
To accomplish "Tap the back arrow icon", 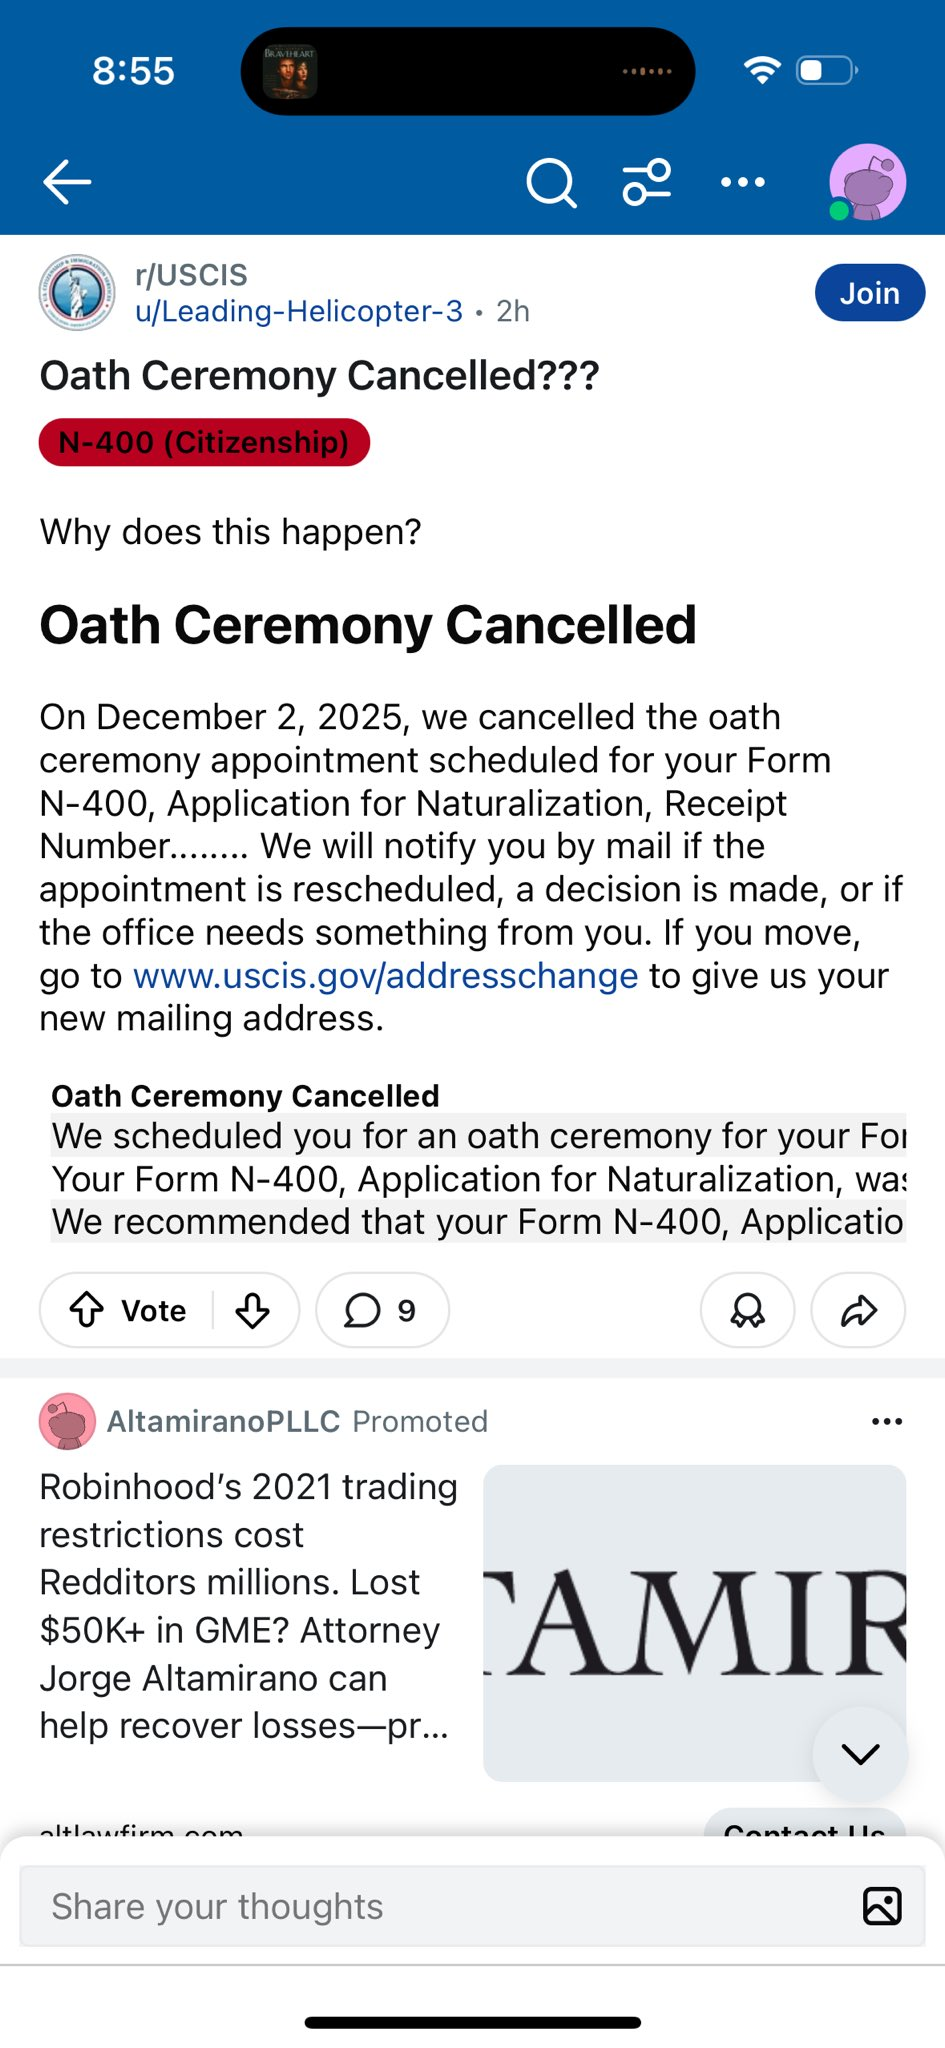I will [67, 182].
